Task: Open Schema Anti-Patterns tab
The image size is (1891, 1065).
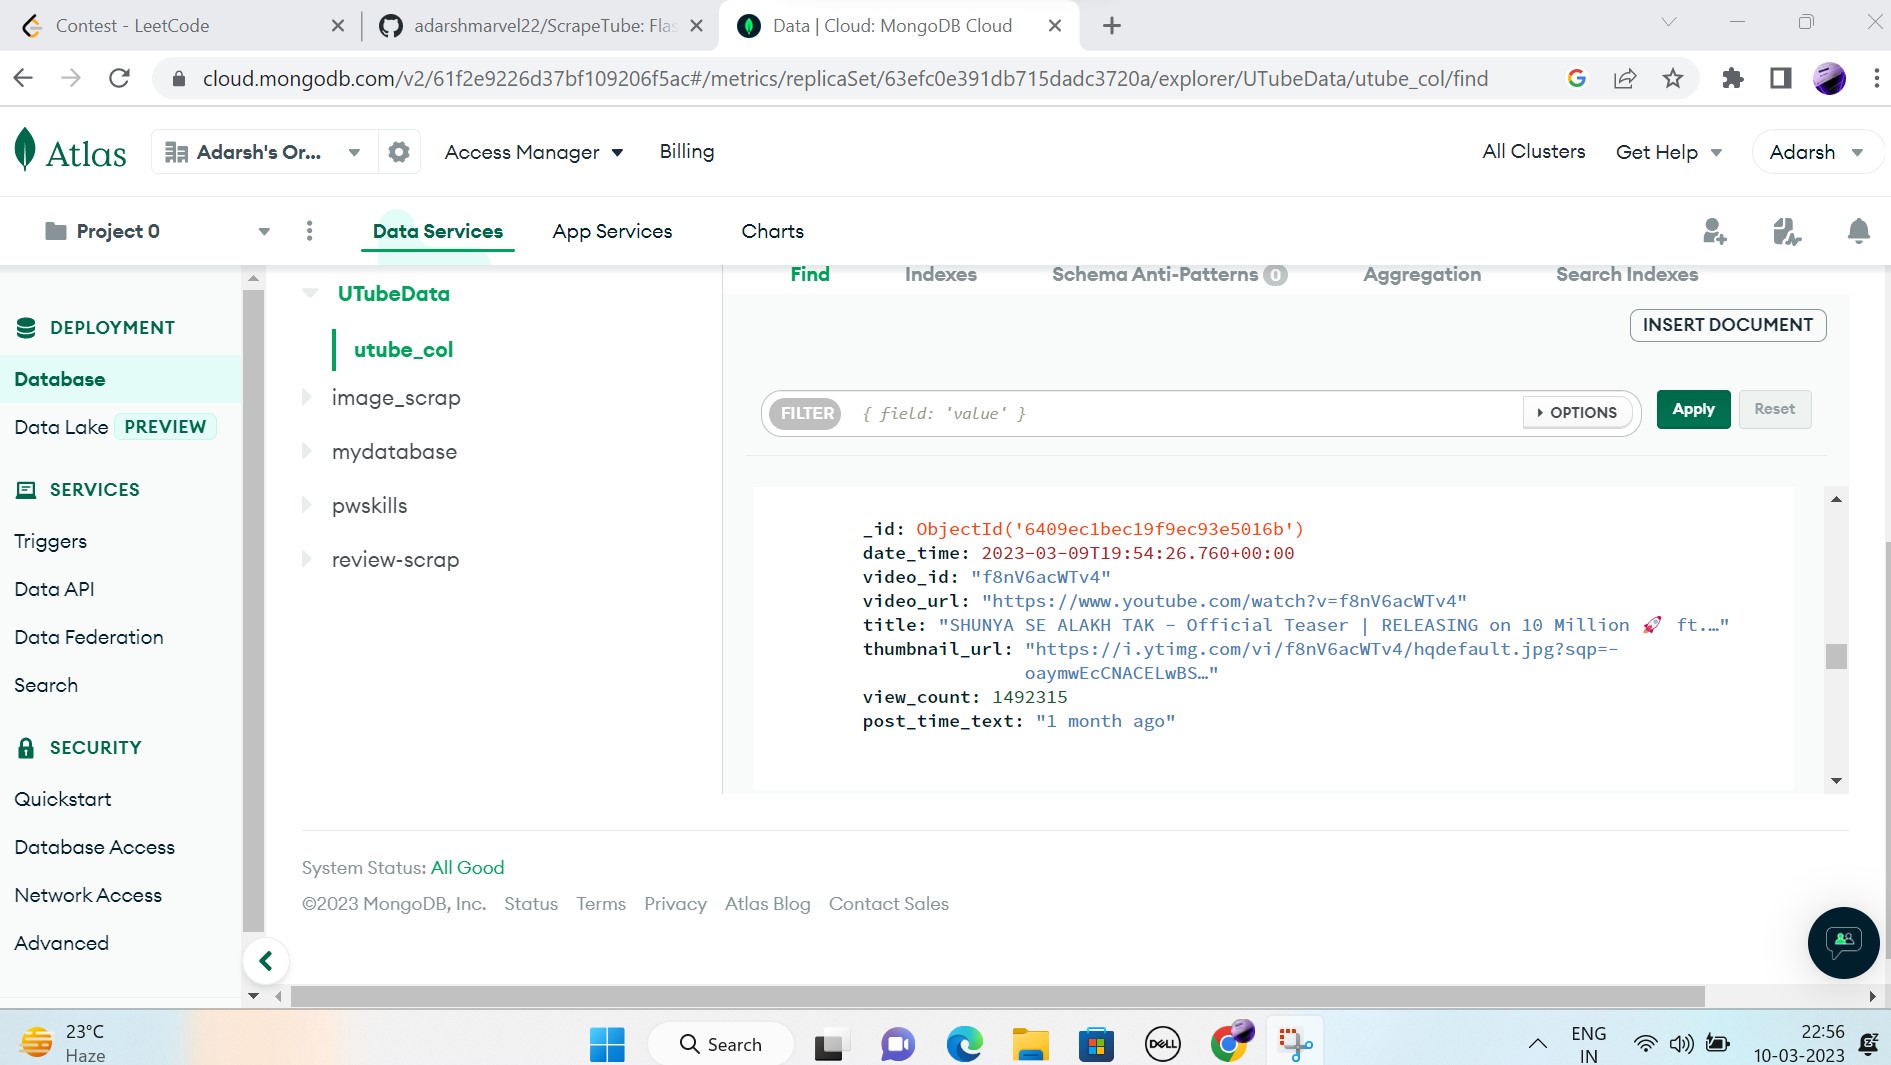Action: (1169, 274)
